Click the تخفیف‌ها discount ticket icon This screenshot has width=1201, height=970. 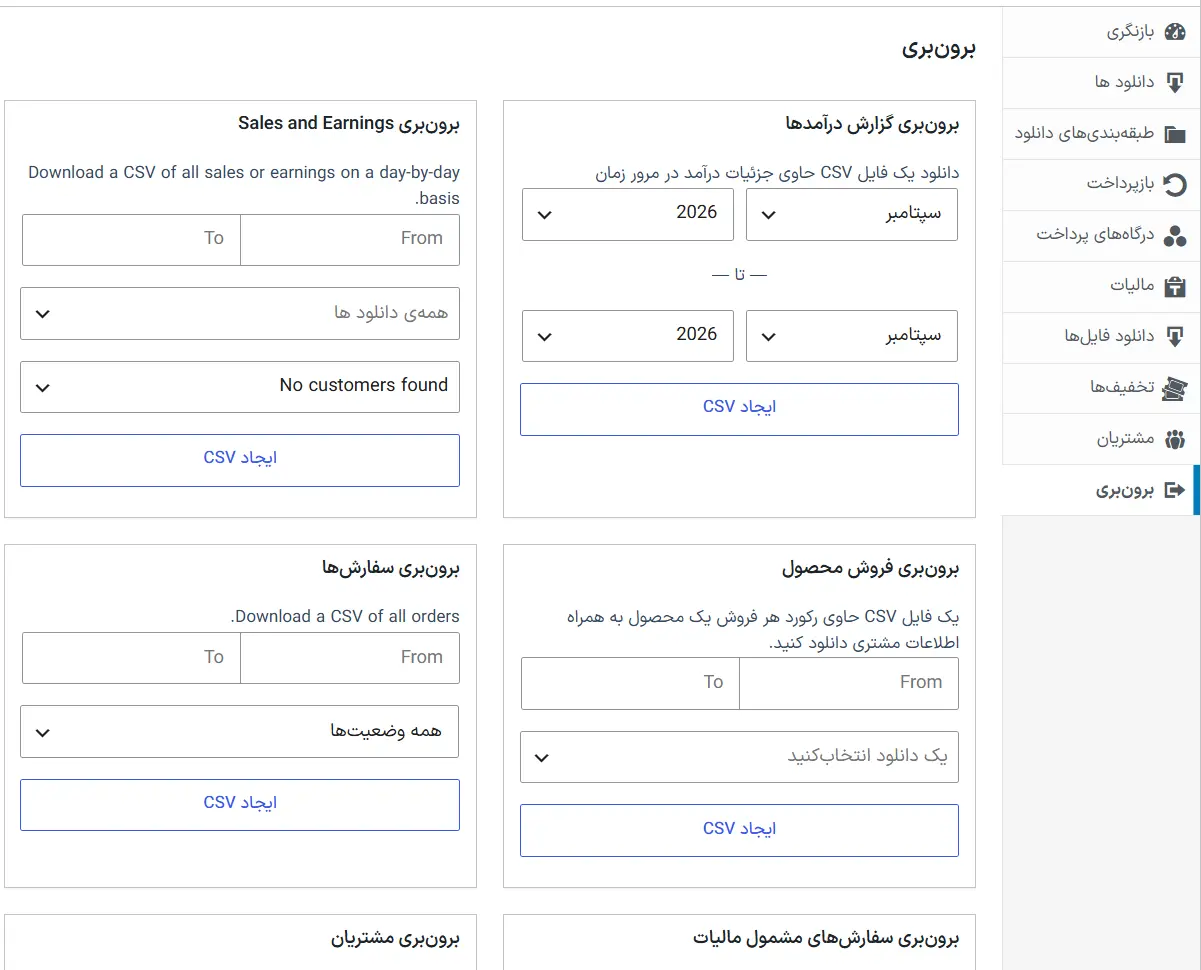[x=1175, y=388]
